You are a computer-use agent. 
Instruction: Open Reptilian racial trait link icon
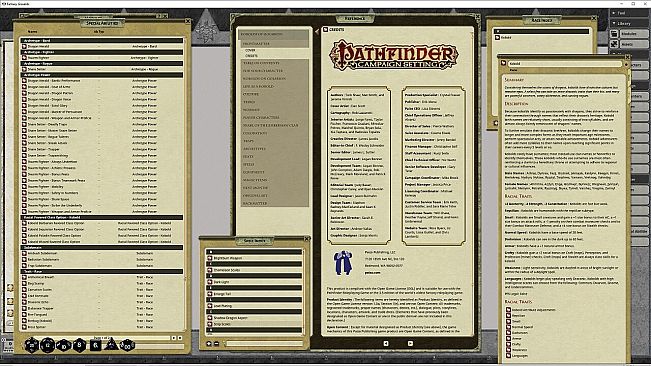(x=508, y=315)
